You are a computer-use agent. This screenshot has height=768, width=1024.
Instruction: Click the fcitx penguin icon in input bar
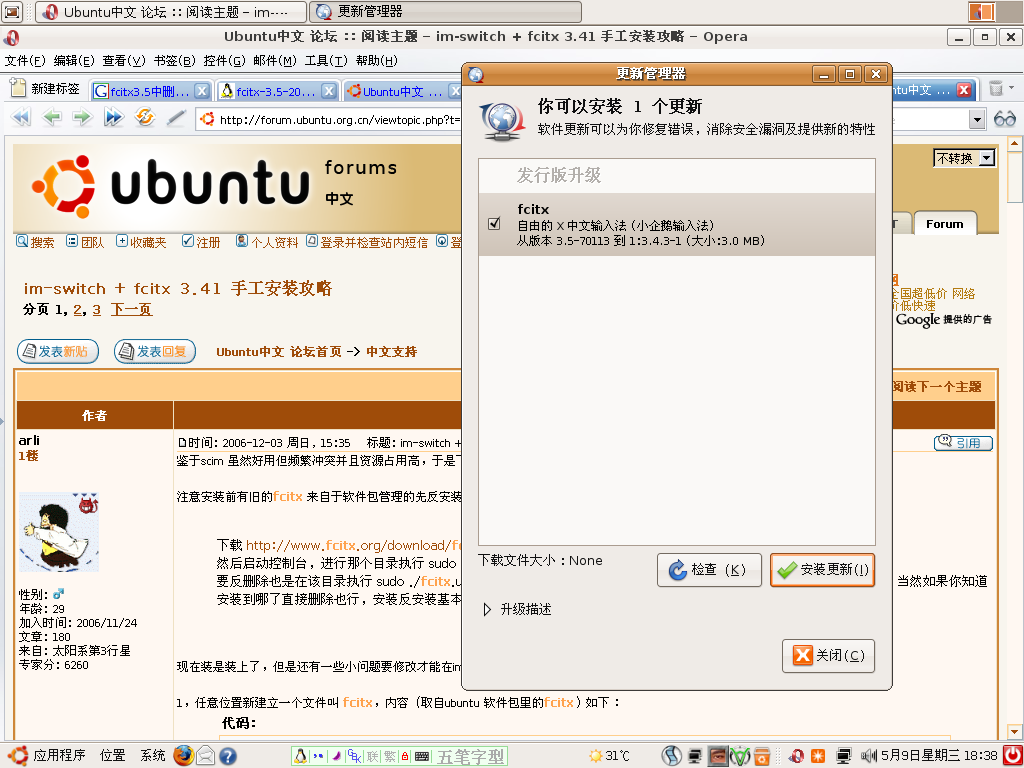pyautogui.click(x=300, y=756)
